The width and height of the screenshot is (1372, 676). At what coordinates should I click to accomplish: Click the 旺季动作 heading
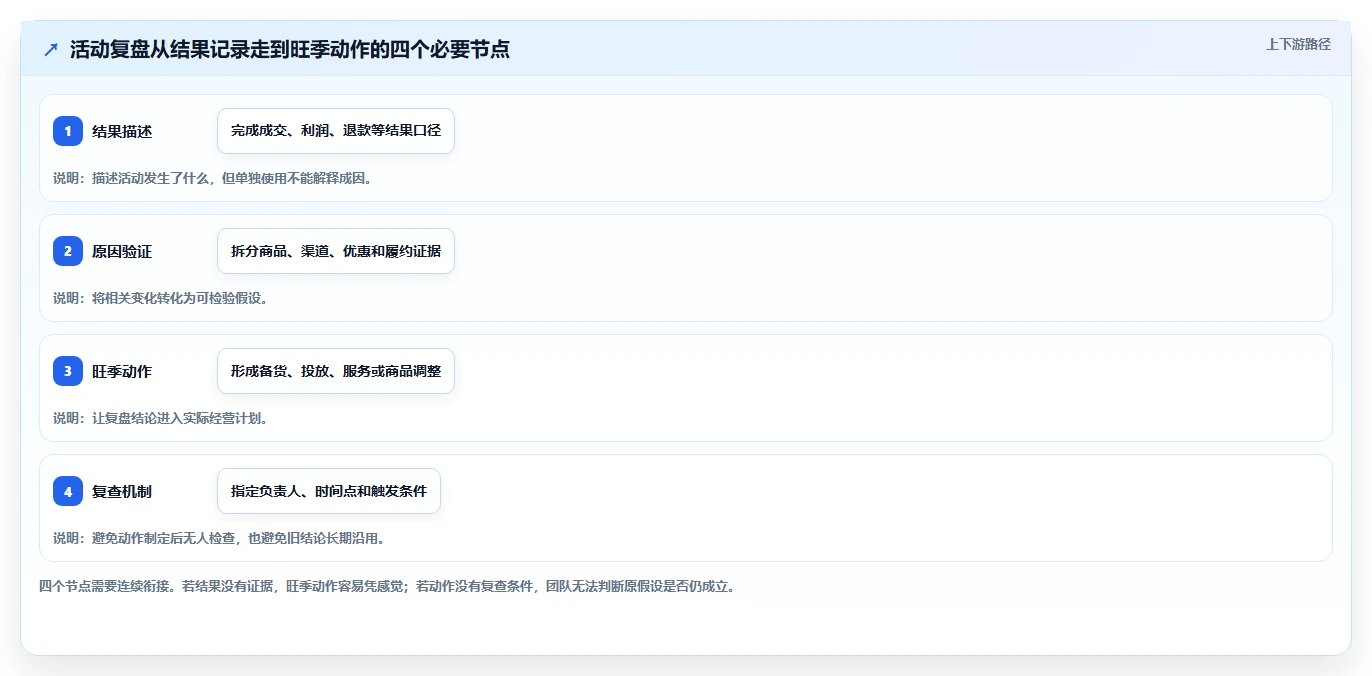click(x=122, y=371)
